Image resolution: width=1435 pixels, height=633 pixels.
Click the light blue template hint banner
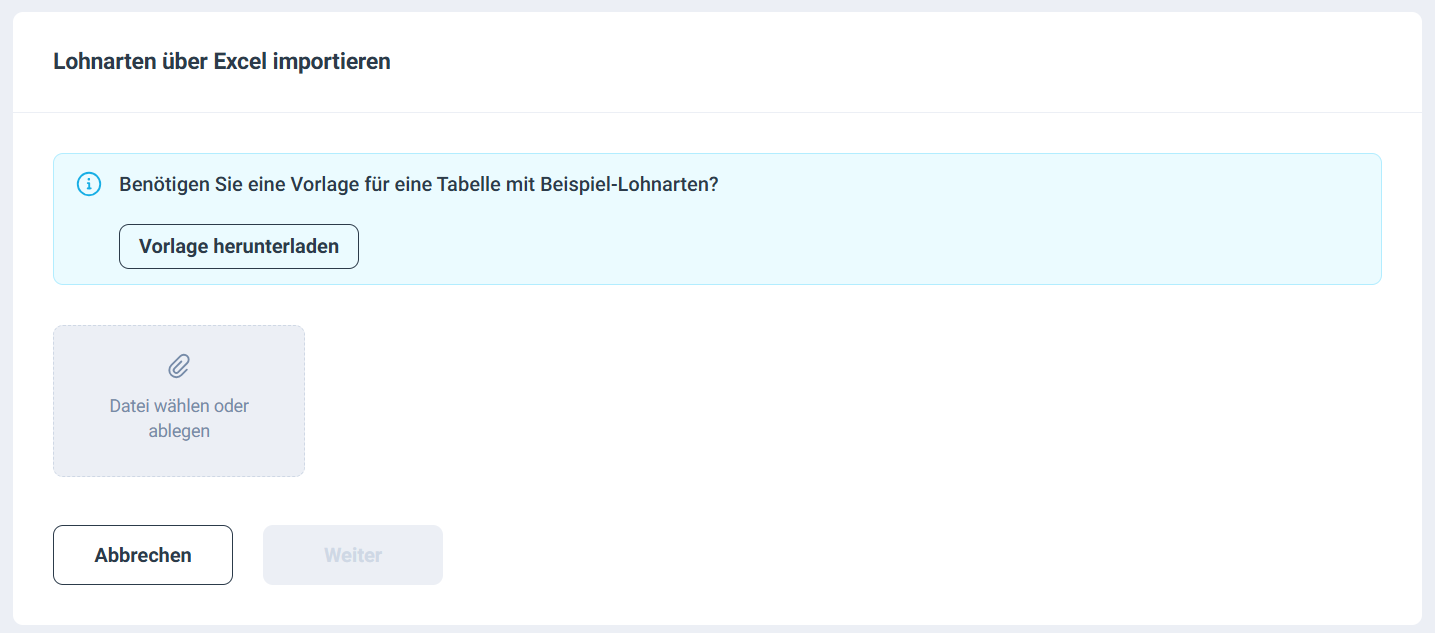(800, 240)
